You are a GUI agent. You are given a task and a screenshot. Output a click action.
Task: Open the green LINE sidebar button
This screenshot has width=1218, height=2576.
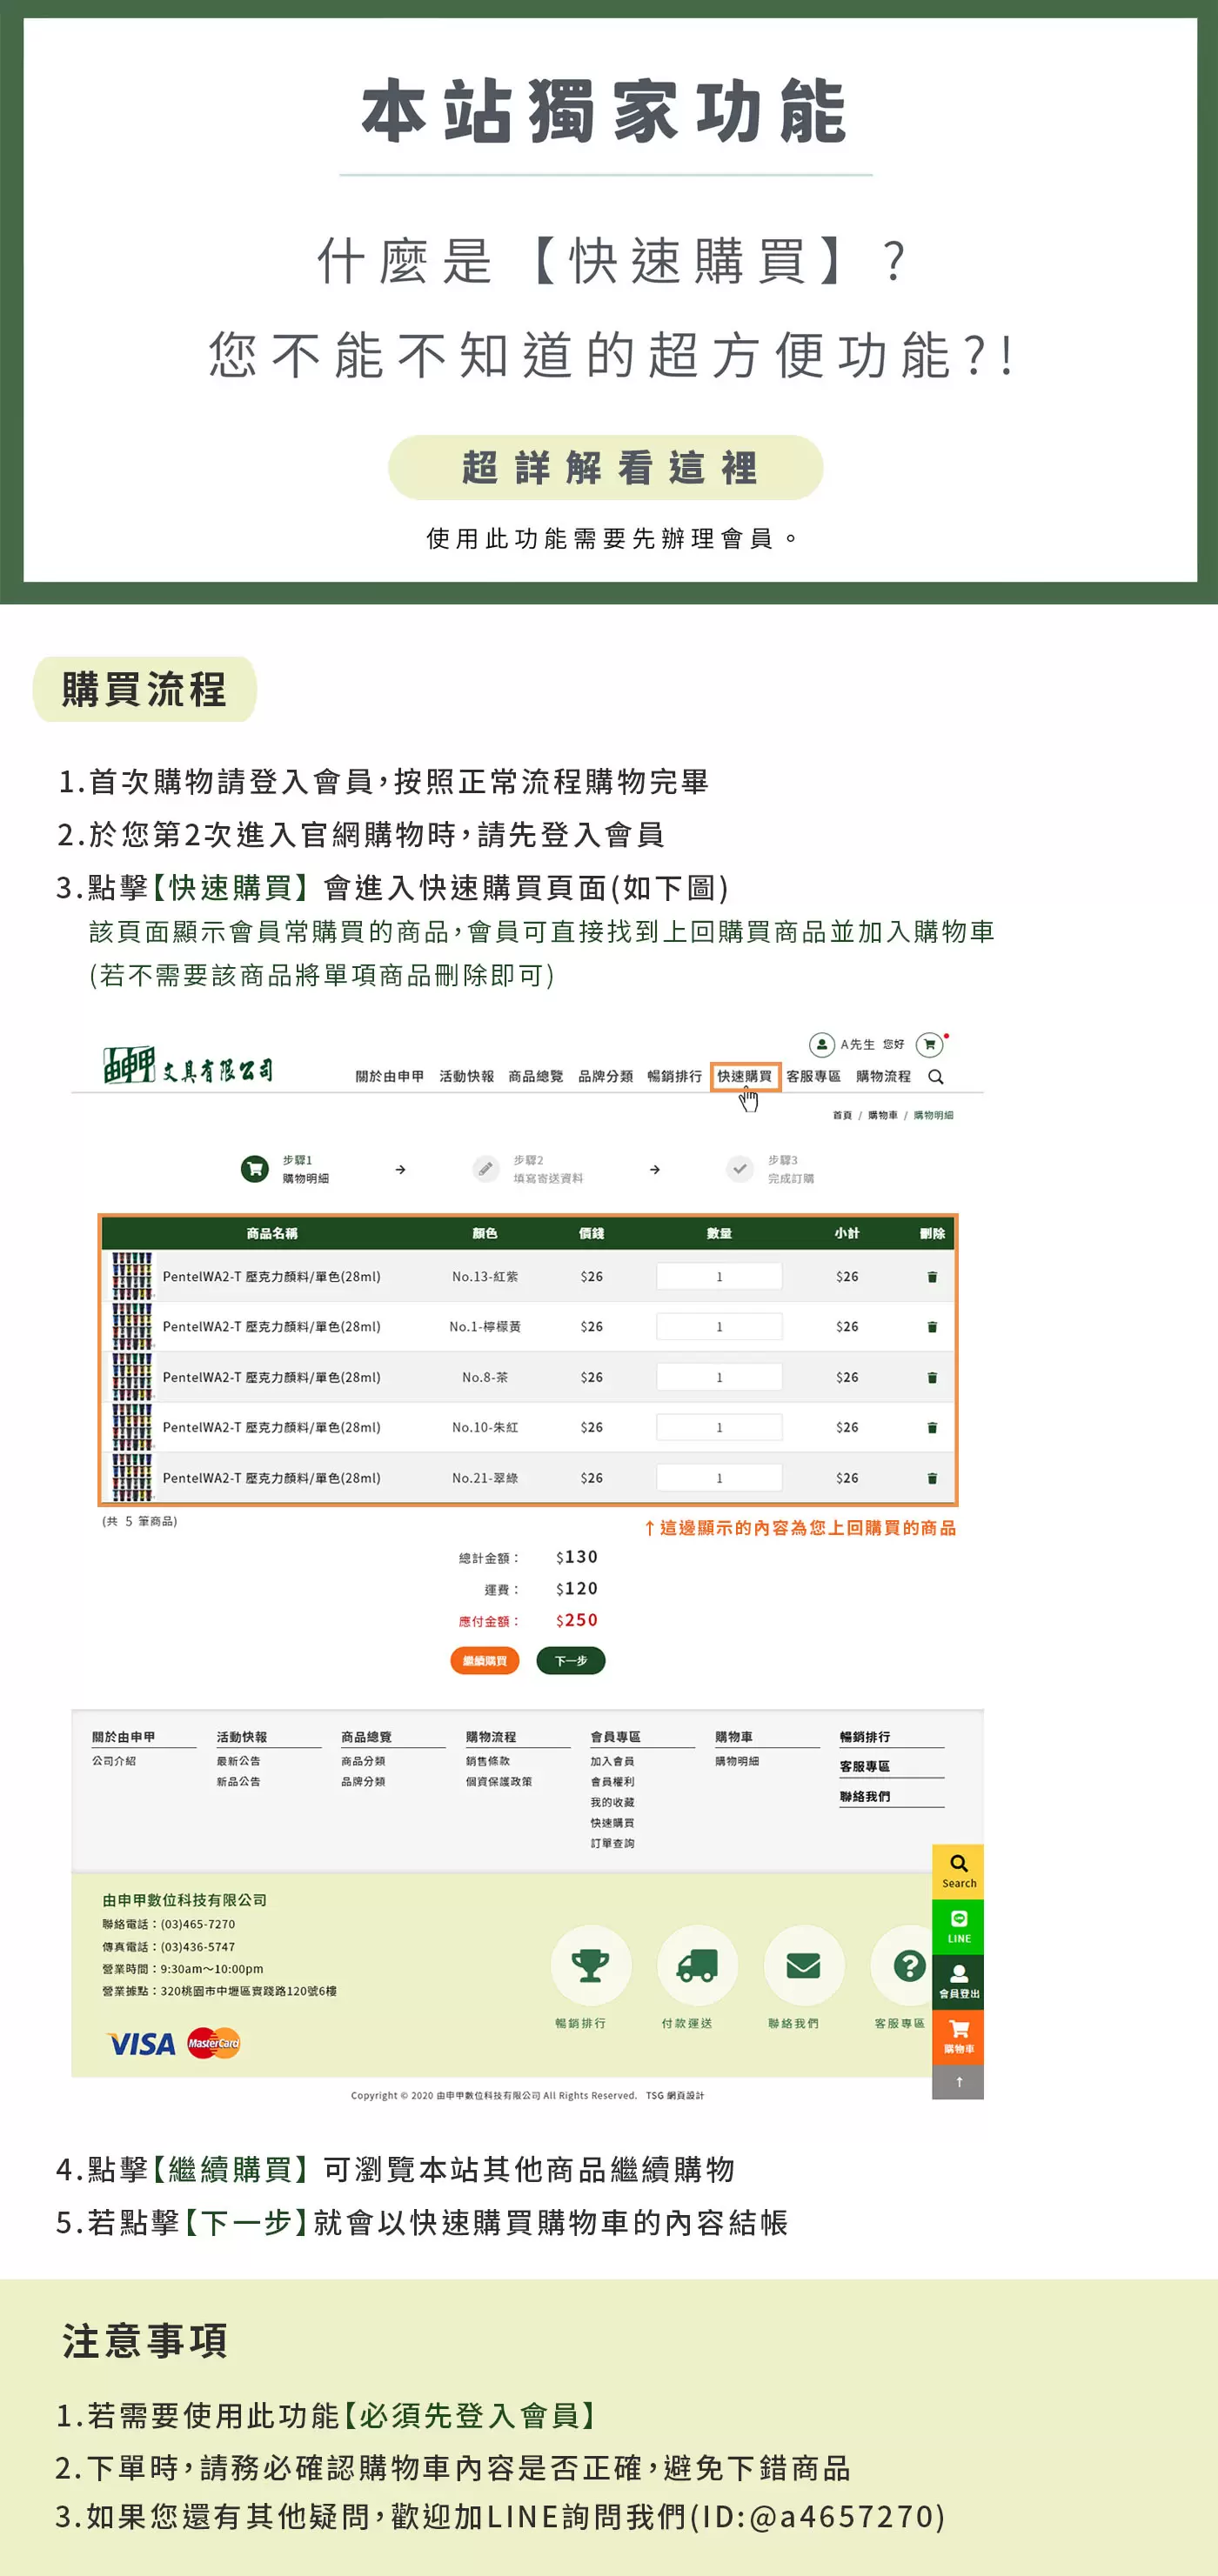(x=958, y=1927)
